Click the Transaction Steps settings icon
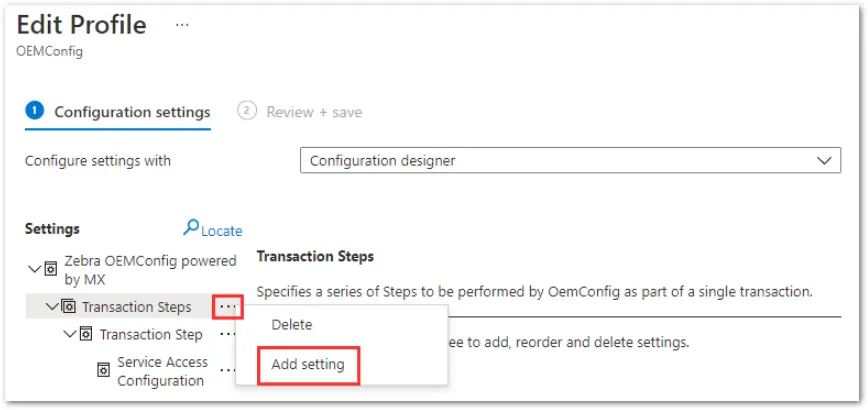 [68, 307]
